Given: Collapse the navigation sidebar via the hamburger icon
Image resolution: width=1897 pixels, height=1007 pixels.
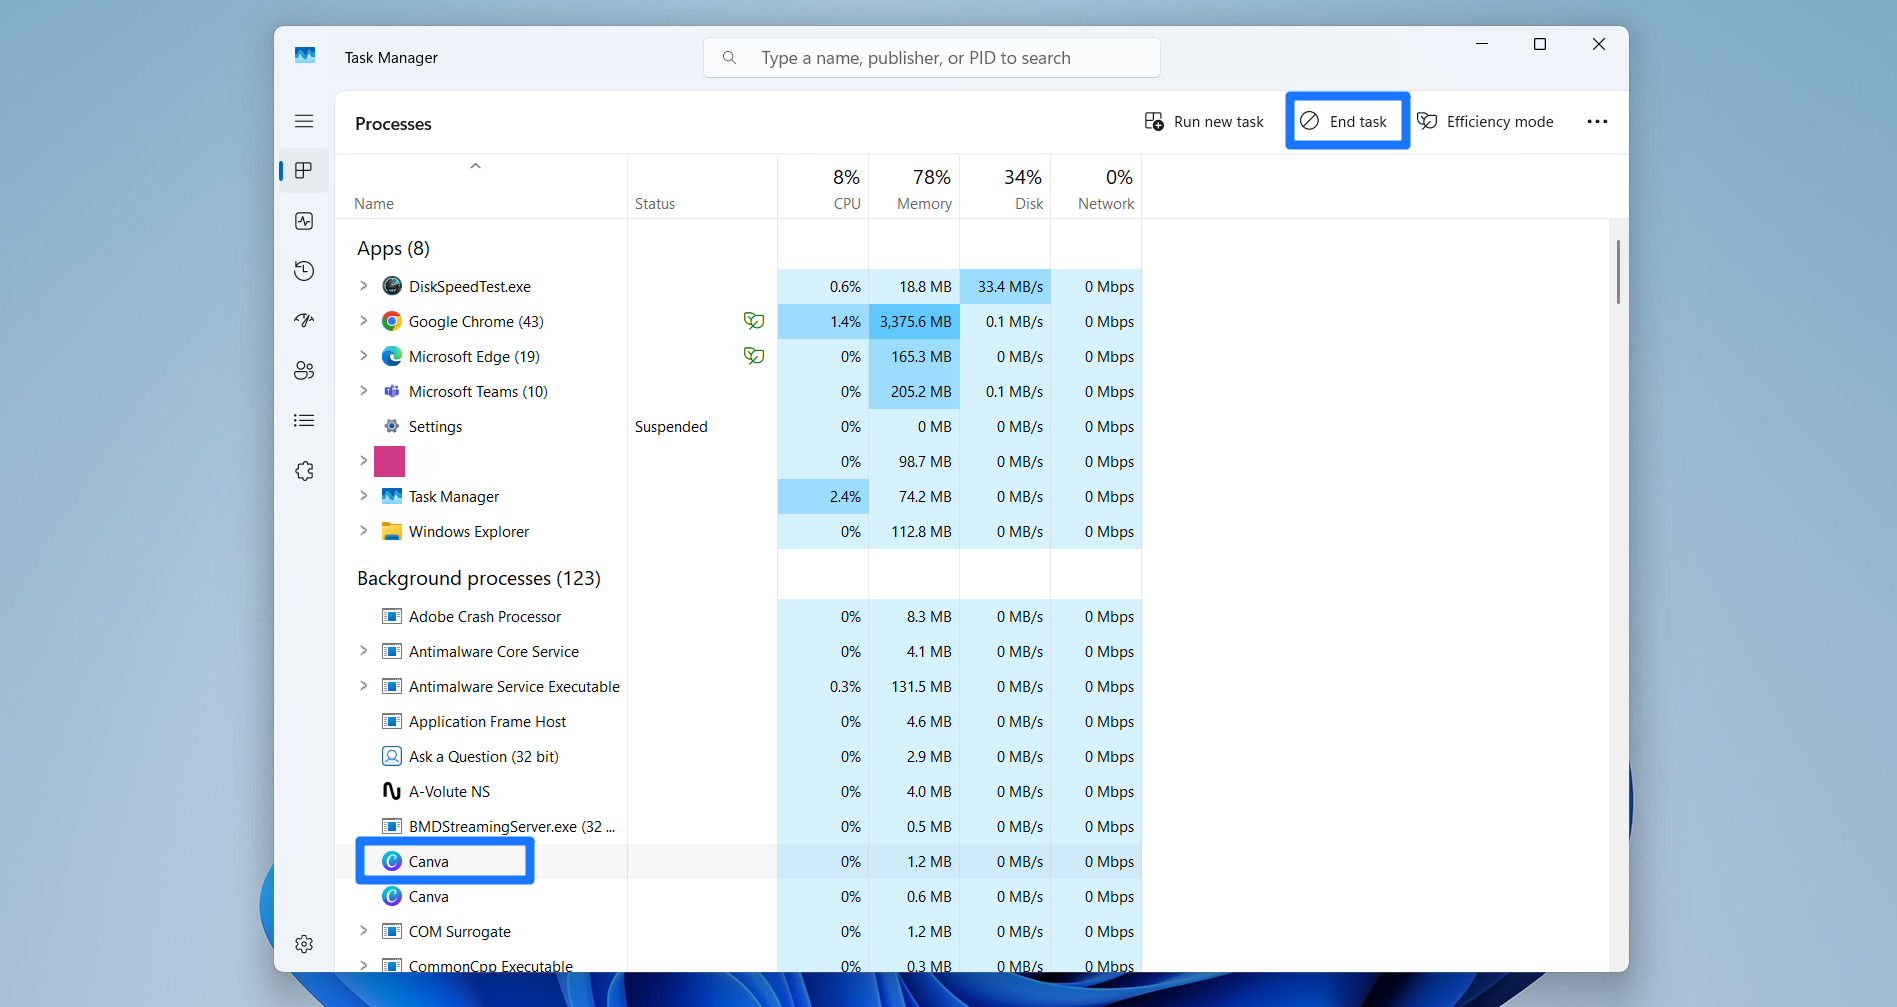Looking at the screenshot, I should tap(304, 120).
